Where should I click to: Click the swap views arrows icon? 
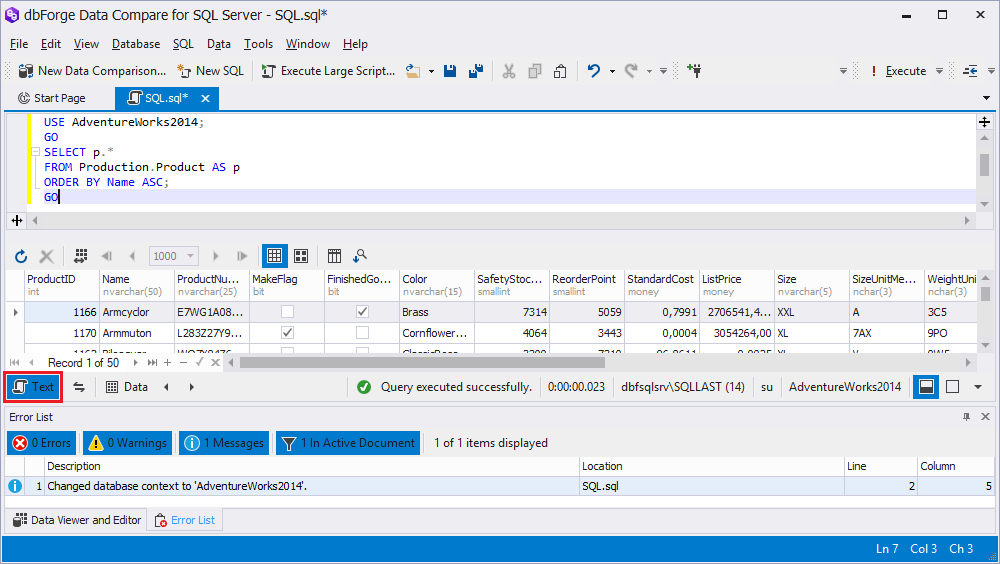[x=79, y=387]
